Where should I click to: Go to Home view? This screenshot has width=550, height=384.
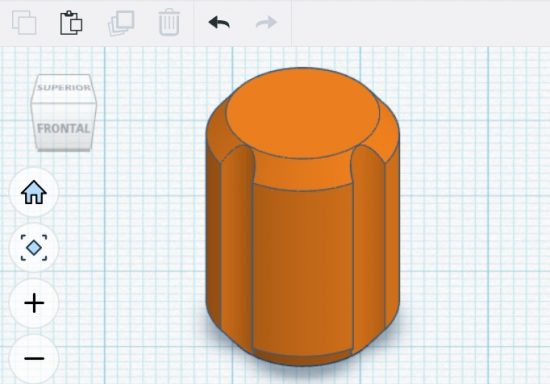pos(34,192)
